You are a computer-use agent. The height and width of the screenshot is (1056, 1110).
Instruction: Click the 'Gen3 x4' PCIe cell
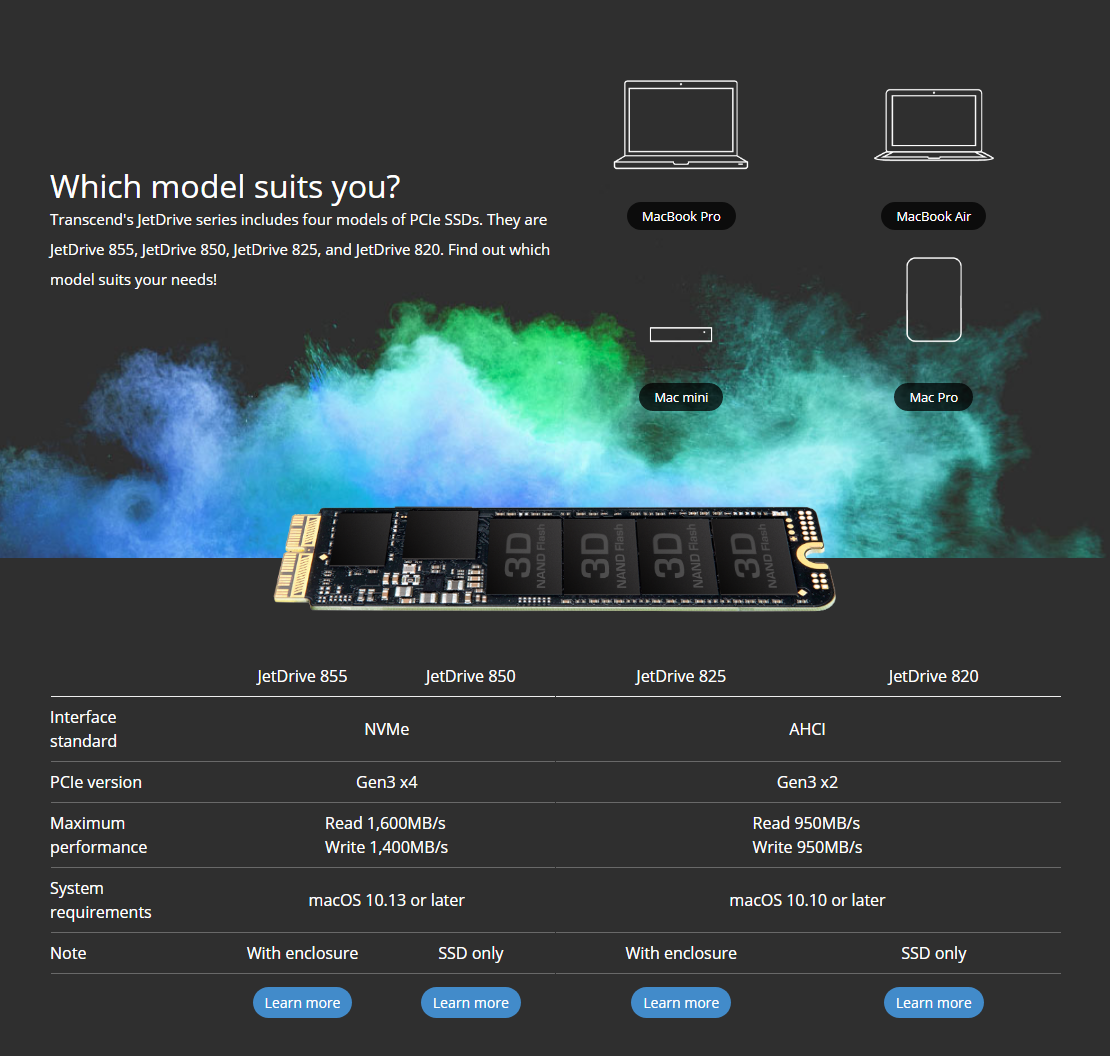click(x=387, y=782)
